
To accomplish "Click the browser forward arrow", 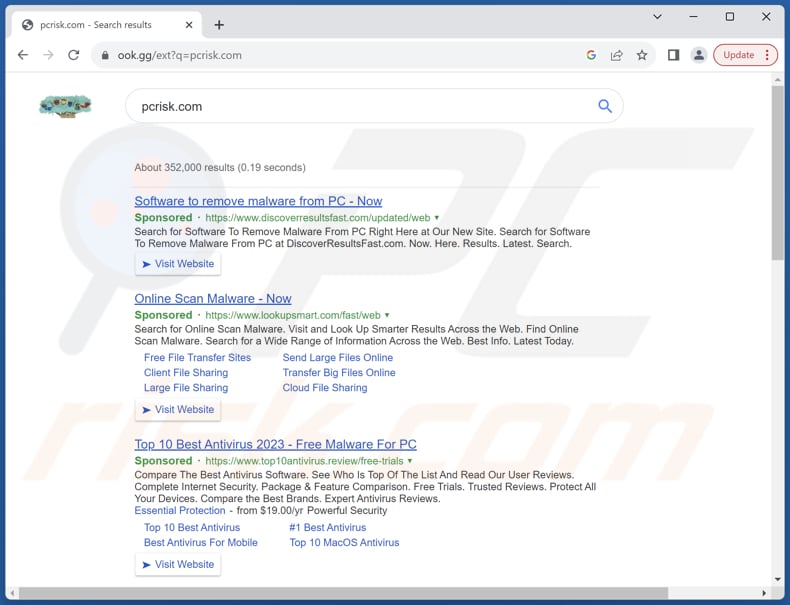I will (48, 55).
